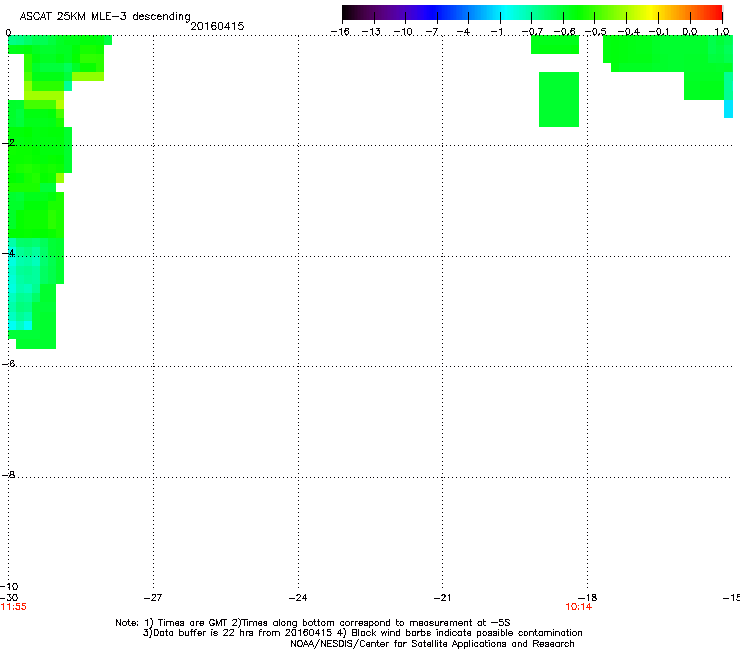Screen dimensions: 740x650
Task: Click the colorbar label 0.0
Action: 690,32
